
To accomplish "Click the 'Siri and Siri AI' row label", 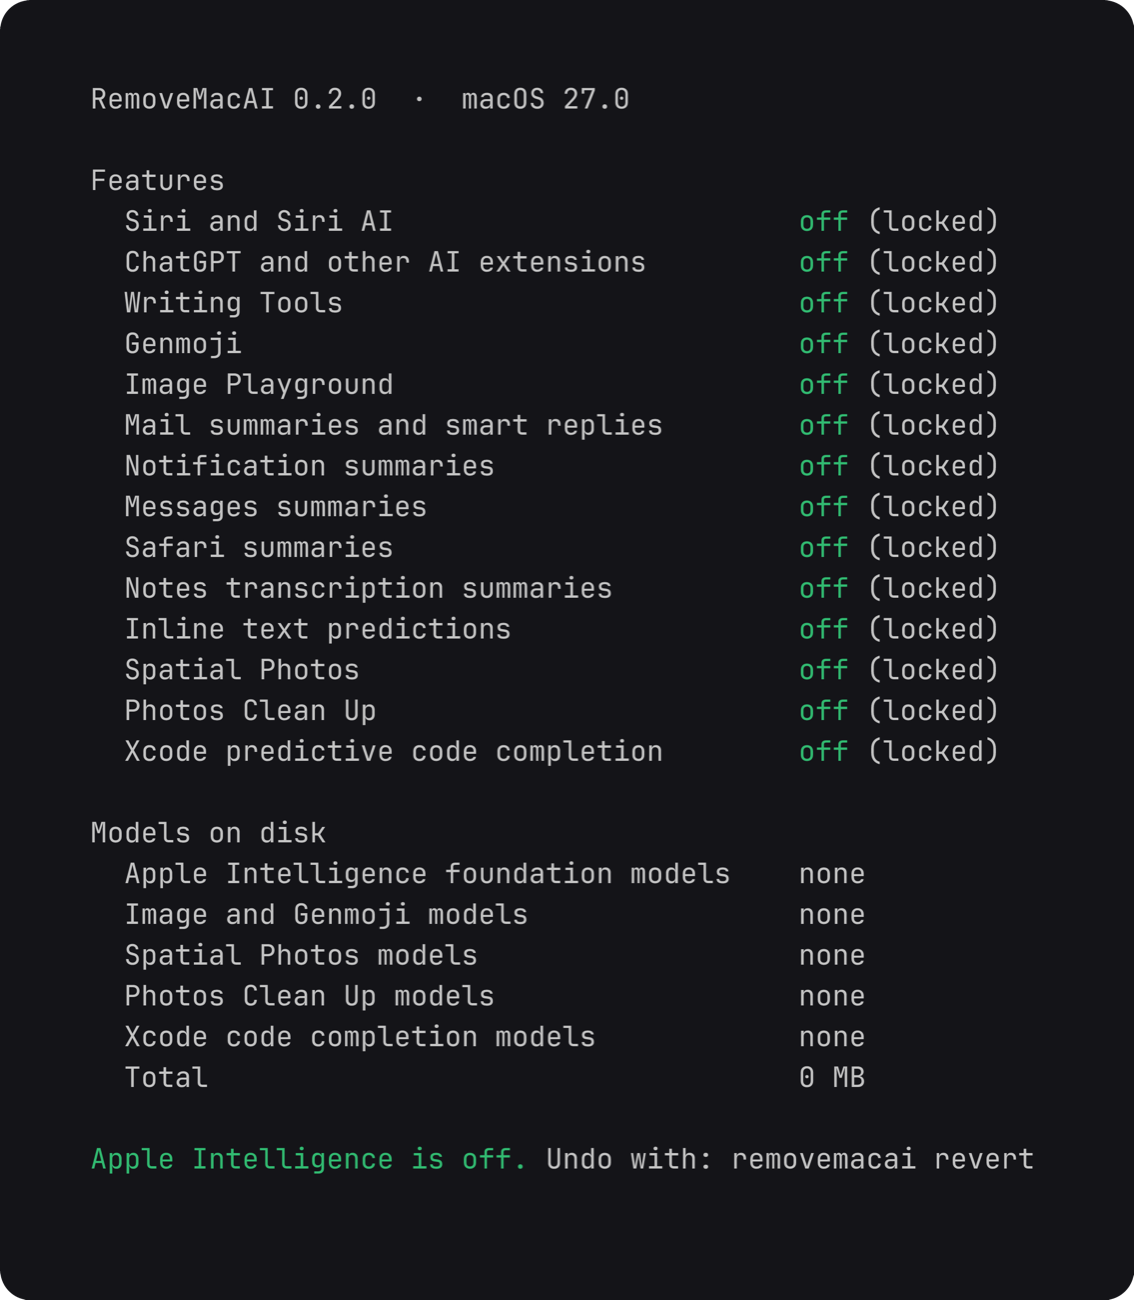I will (259, 221).
